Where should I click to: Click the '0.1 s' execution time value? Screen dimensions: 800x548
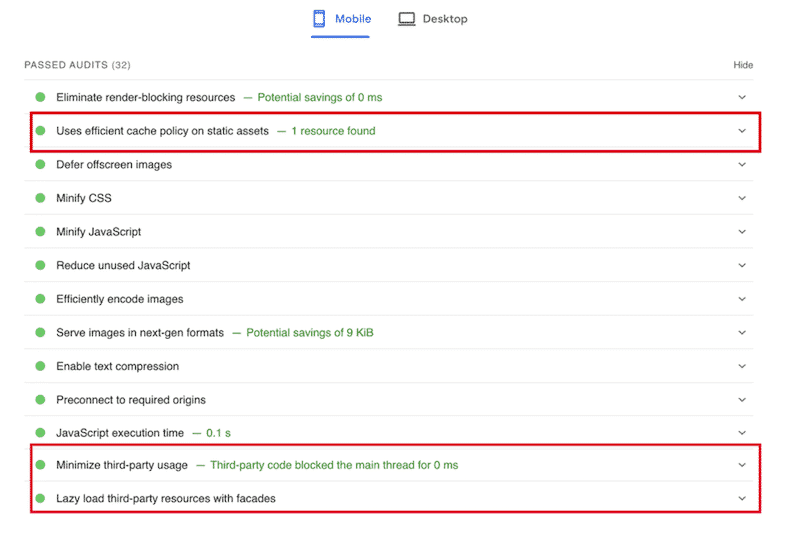(218, 433)
